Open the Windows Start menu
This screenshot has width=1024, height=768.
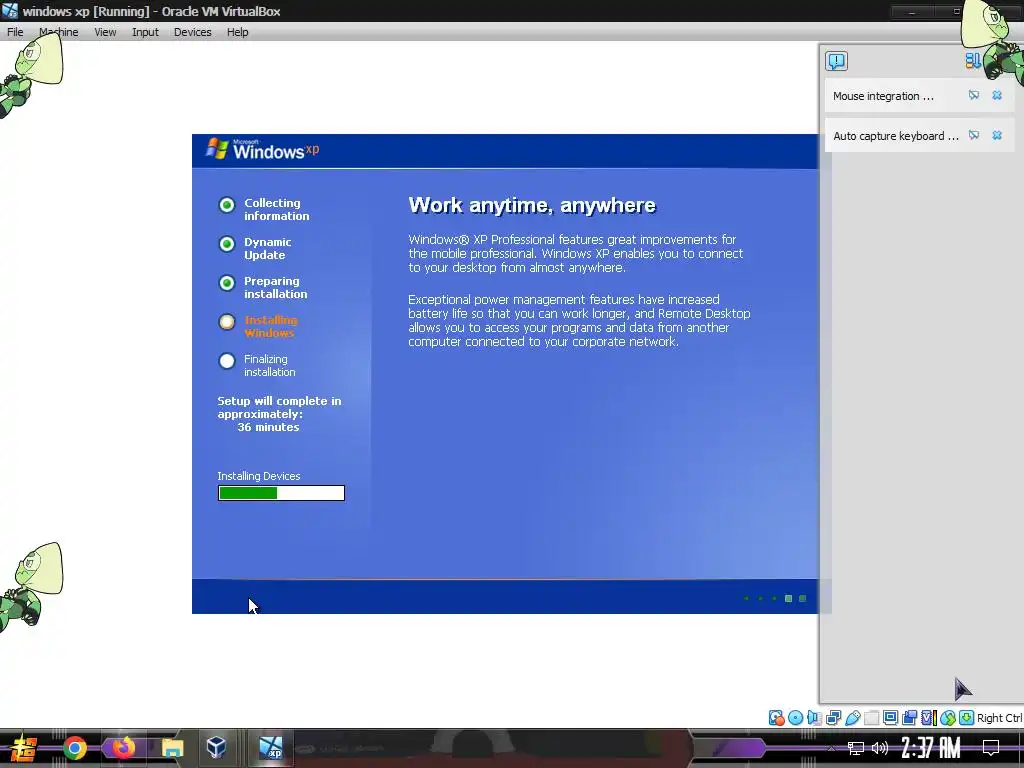(x=24, y=748)
